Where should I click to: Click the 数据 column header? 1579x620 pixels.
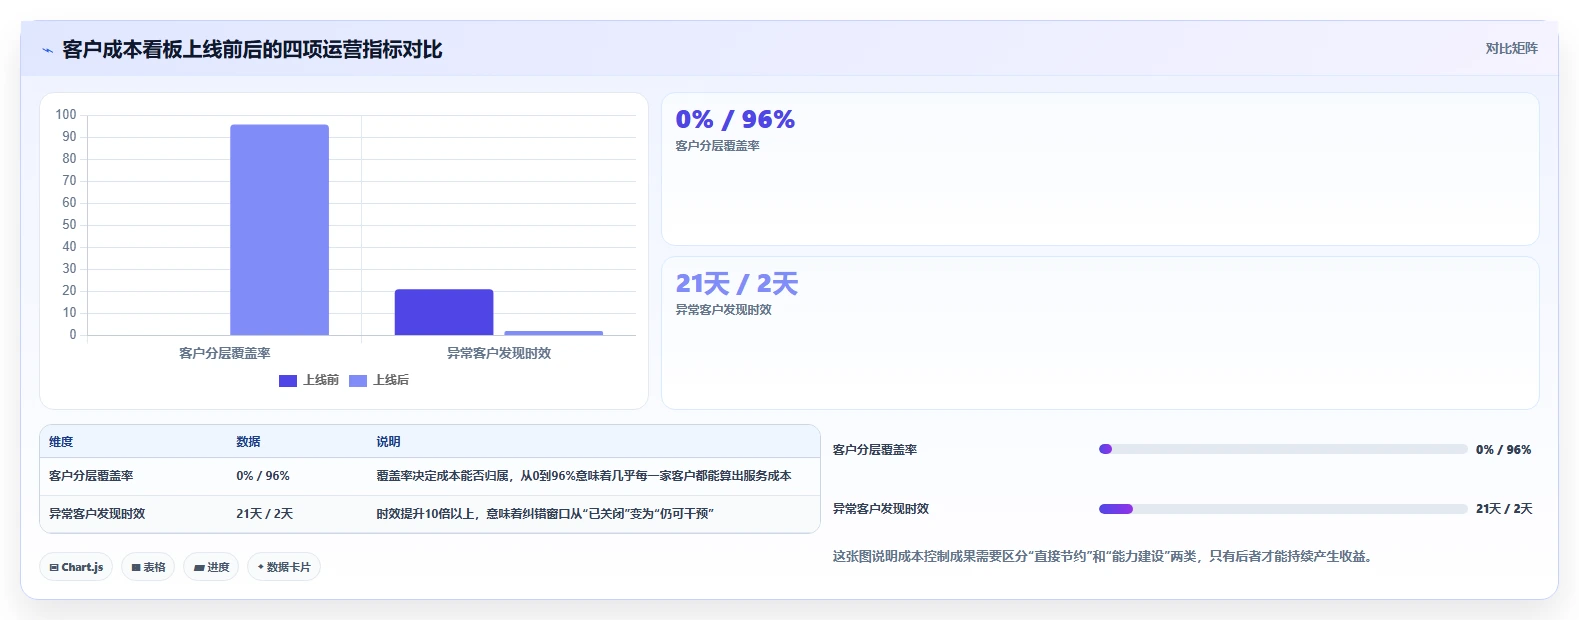tap(248, 442)
